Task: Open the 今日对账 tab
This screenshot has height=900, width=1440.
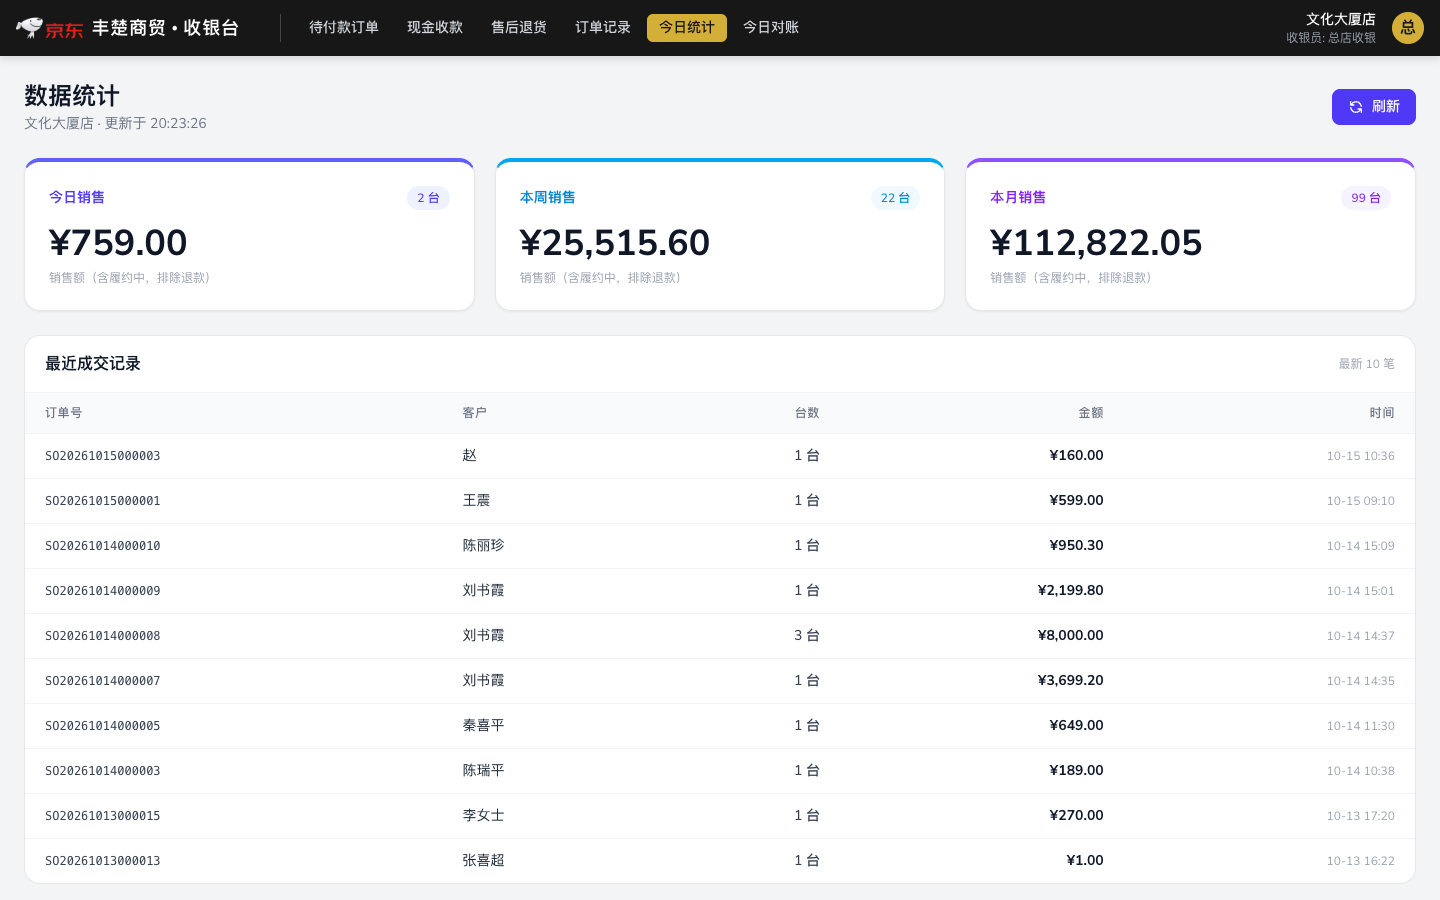Action: (x=771, y=28)
